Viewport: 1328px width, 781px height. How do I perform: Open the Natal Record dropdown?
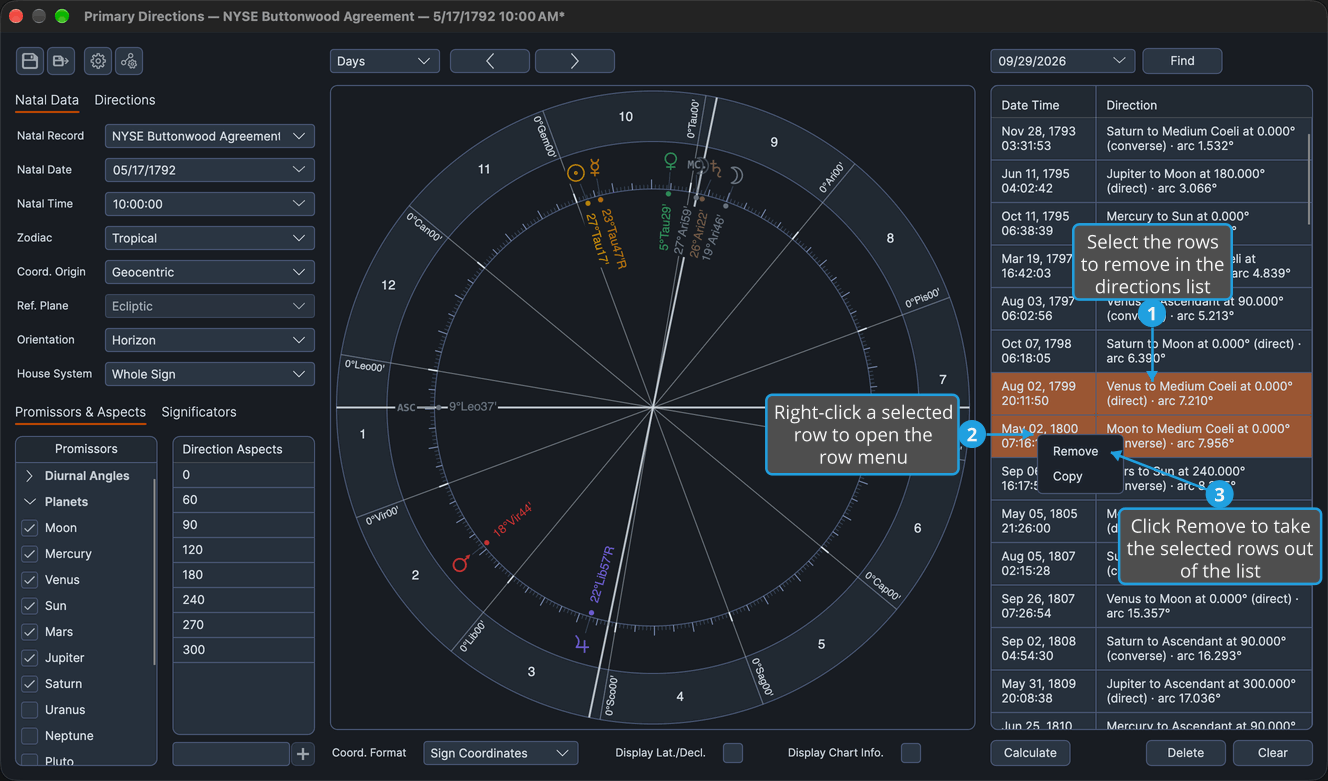[x=210, y=136]
